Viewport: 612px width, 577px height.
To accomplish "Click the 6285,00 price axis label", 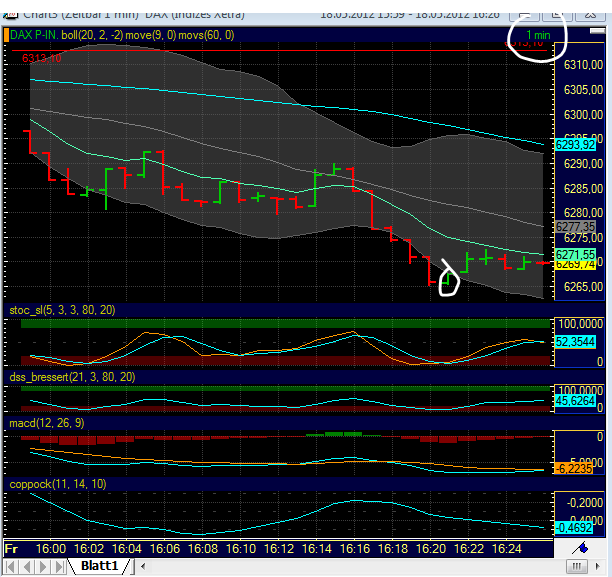I will click(583, 189).
